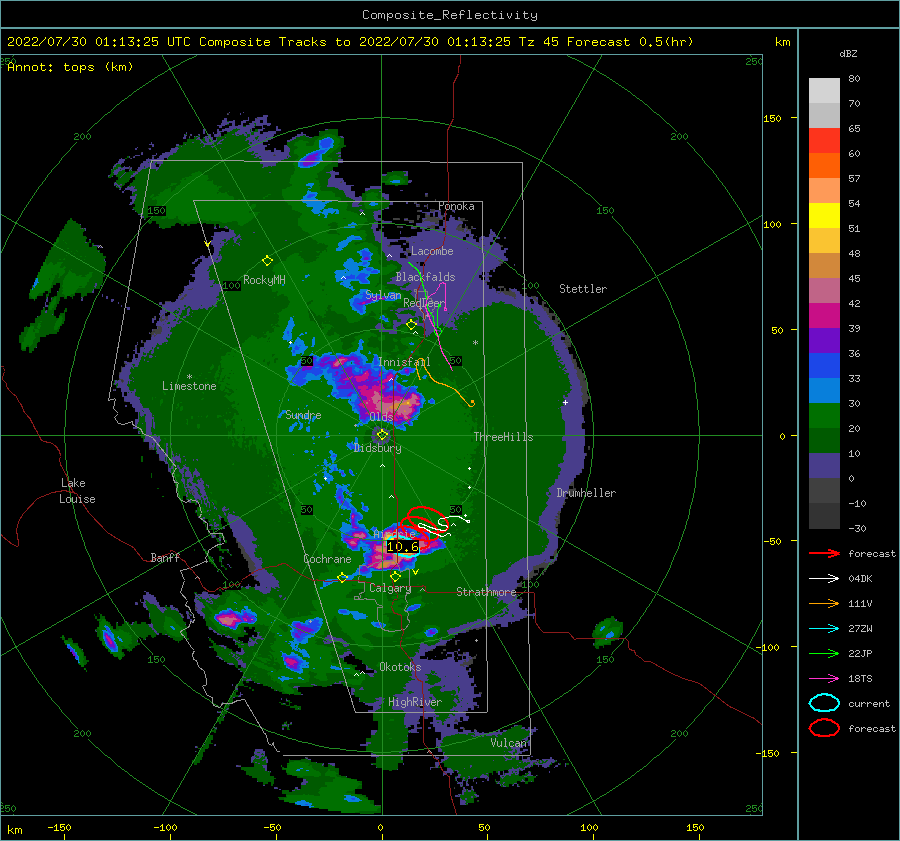Click the UTC Composite Tracks timestamp header

350,42
